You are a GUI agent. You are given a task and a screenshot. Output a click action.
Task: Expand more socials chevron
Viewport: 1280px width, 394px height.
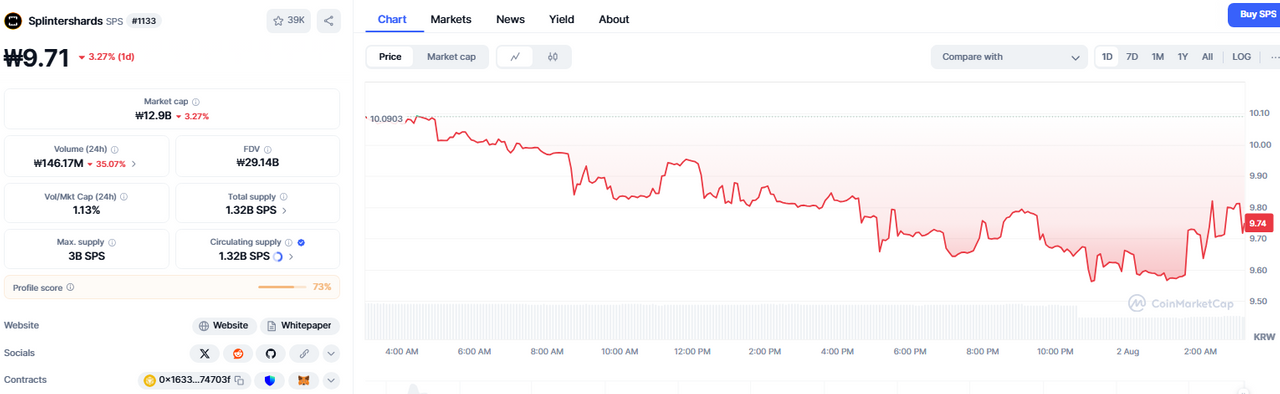pos(332,353)
